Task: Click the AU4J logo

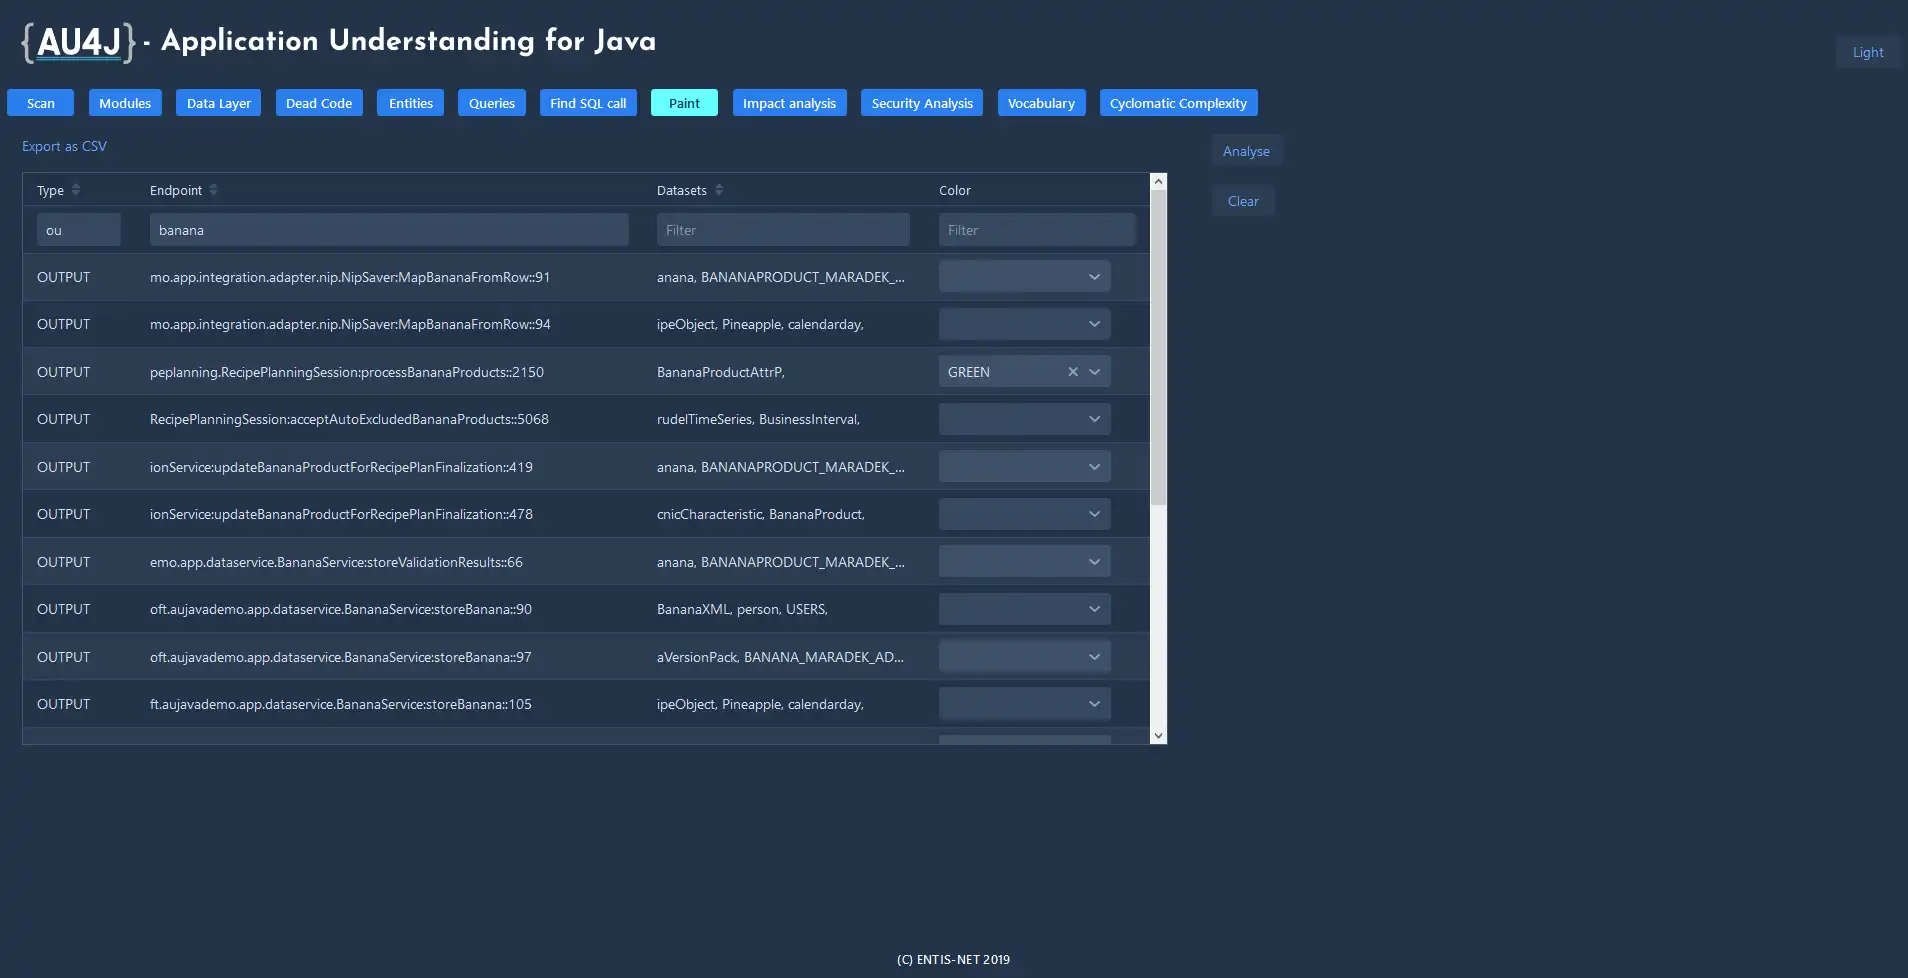Action: 78,42
